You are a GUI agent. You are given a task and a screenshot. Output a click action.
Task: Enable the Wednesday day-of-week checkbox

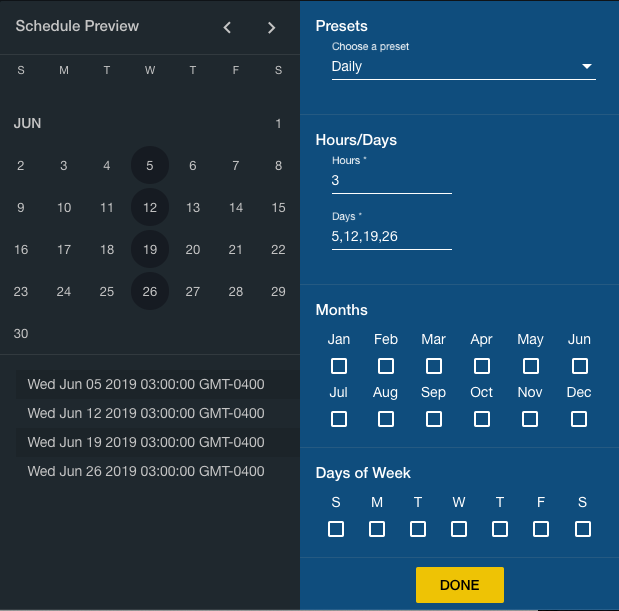[x=459, y=529]
